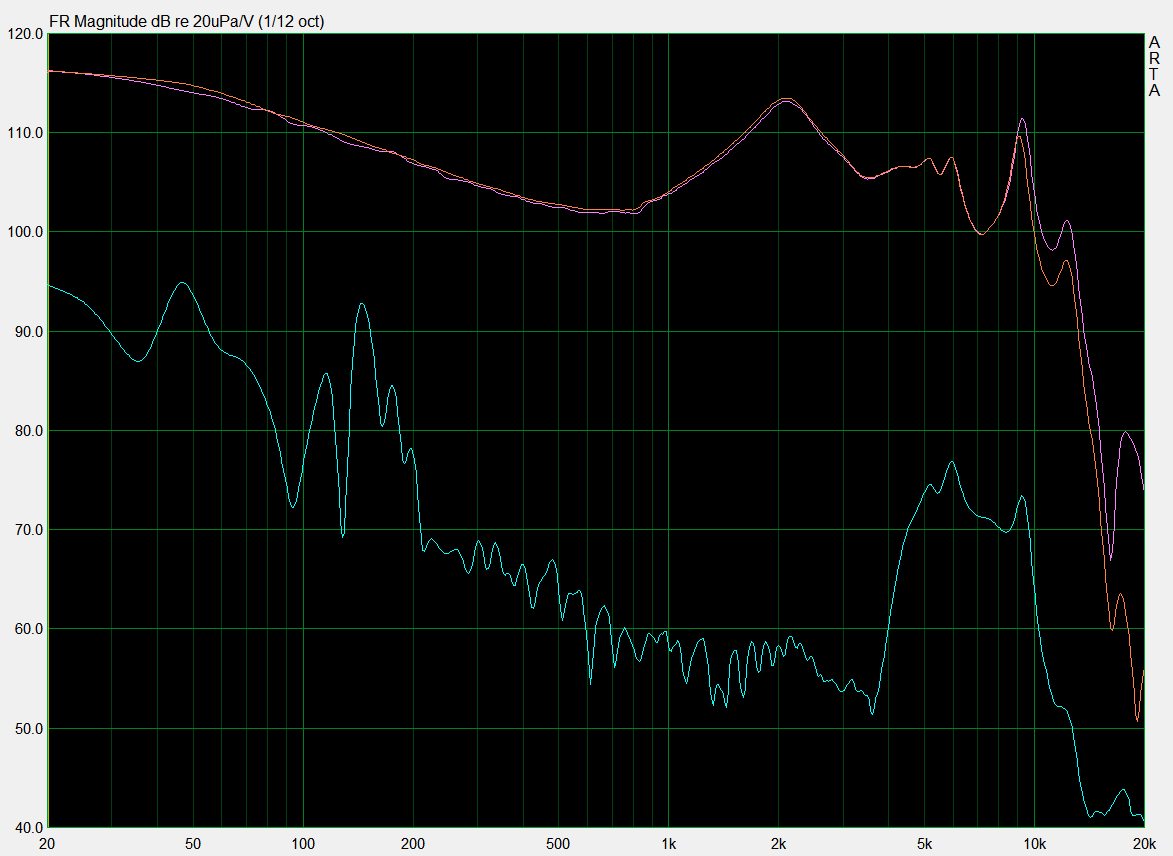Select the 110.0 dB vertical axis label

(x=25, y=133)
